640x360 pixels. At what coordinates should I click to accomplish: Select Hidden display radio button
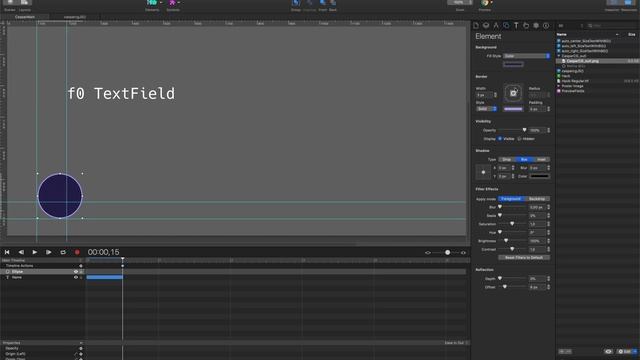[520, 139]
